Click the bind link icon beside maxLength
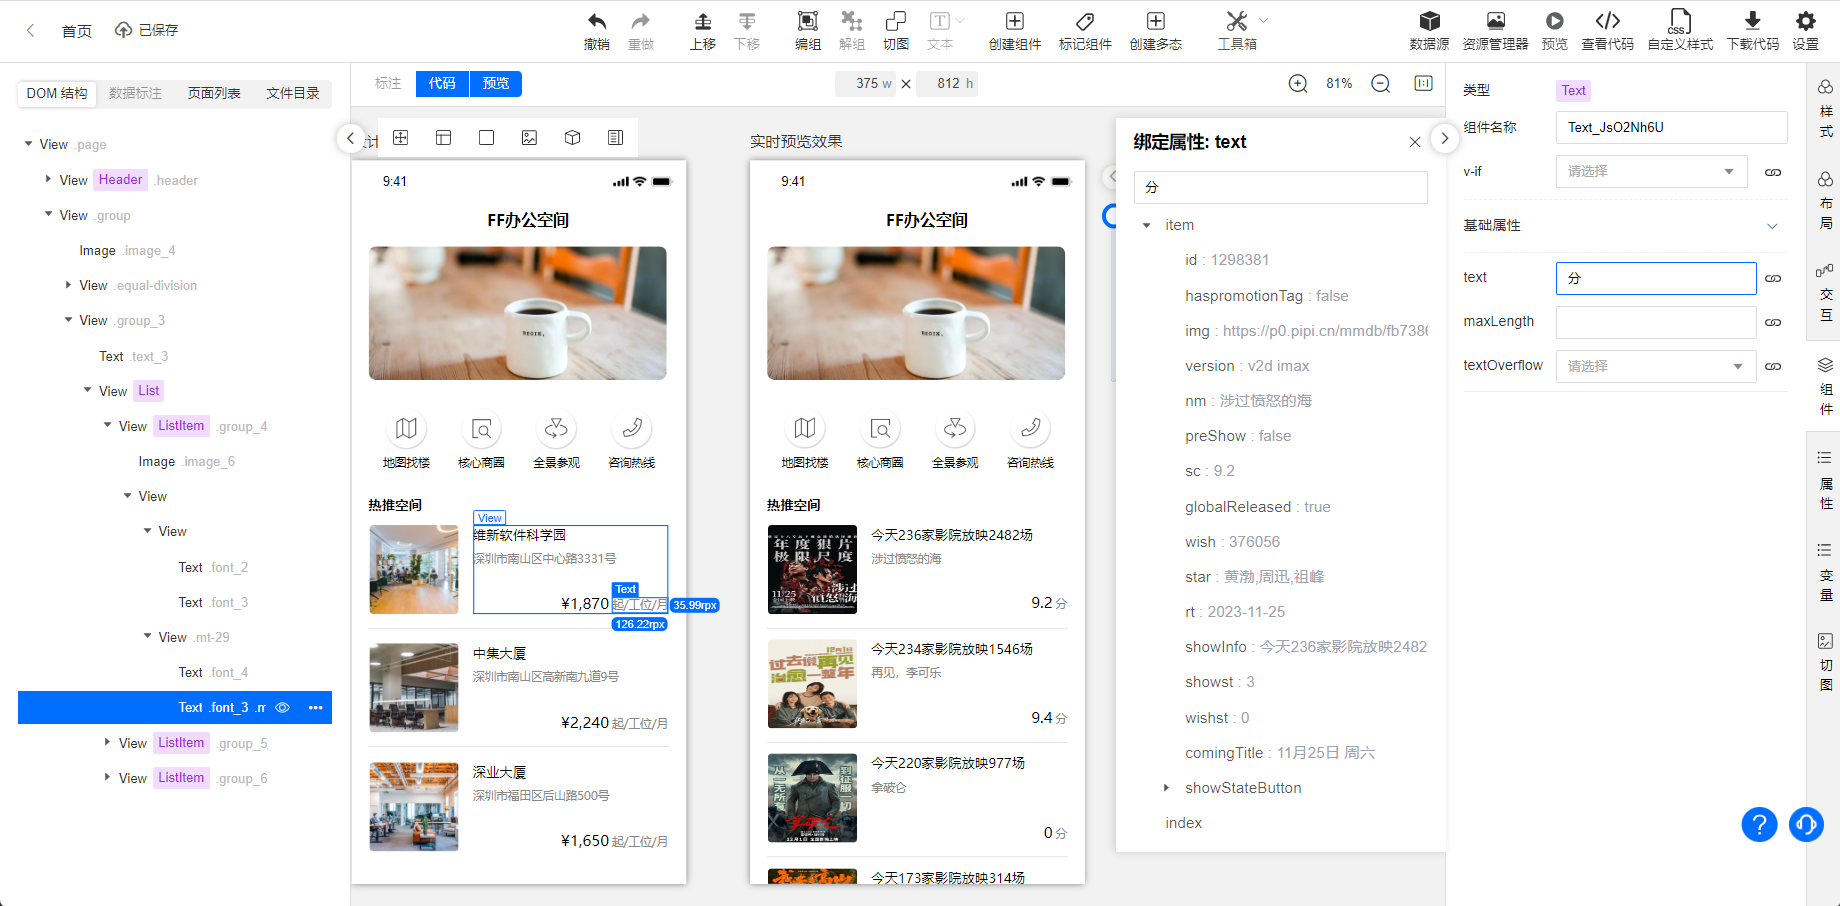The width and height of the screenshot is (1840, 906). (1773, 322)
